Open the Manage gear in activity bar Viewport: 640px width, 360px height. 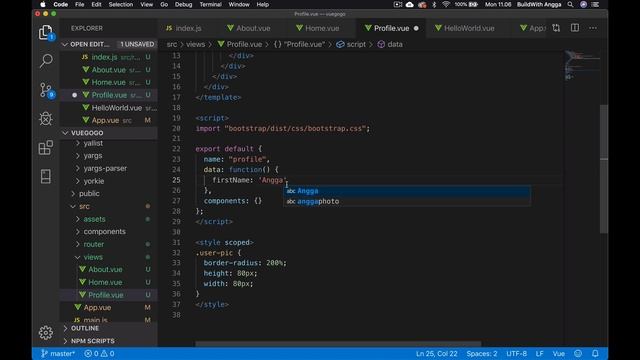pyautogui.click(x=46, y=333)
